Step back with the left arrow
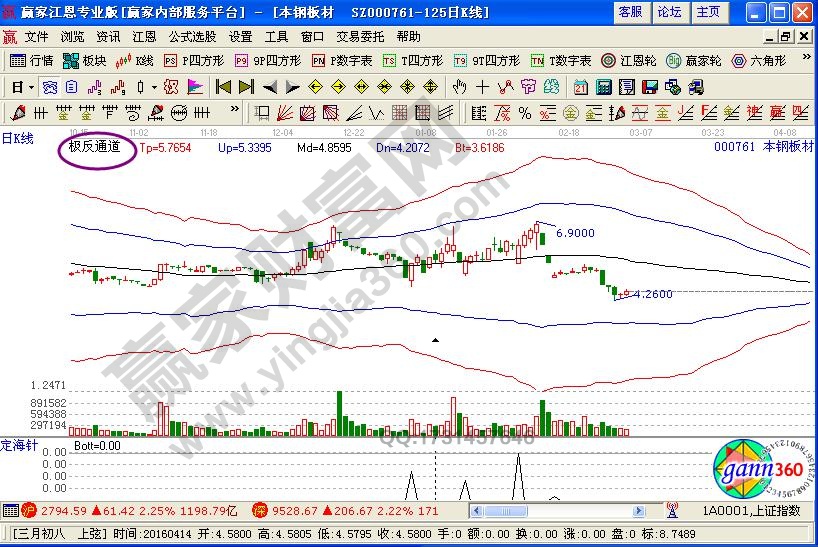The width and height of the screenshot is (818, 547). [270, 87]
